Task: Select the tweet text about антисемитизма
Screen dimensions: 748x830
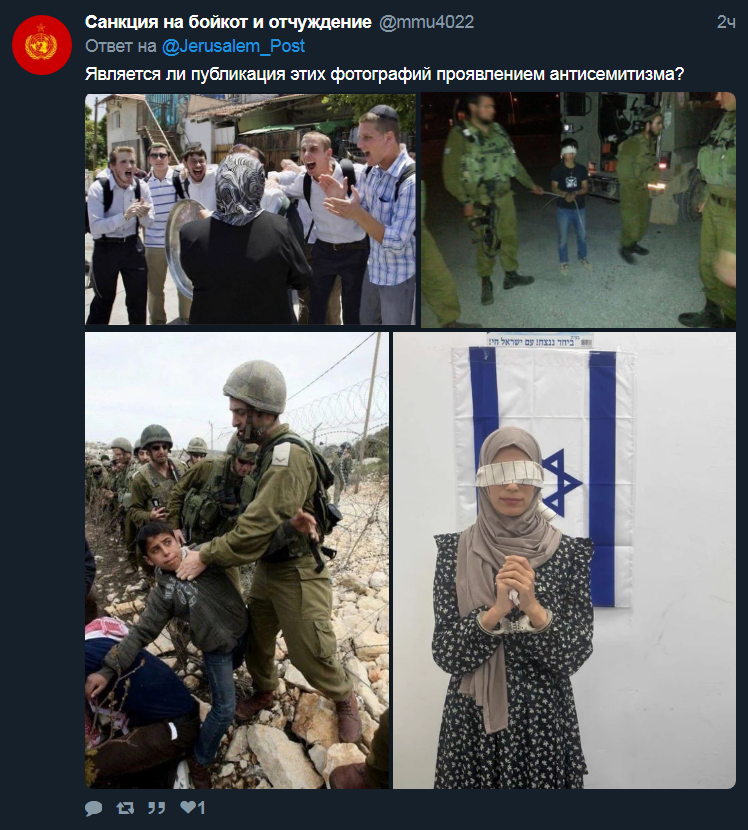Action: [x=385, y=74]
